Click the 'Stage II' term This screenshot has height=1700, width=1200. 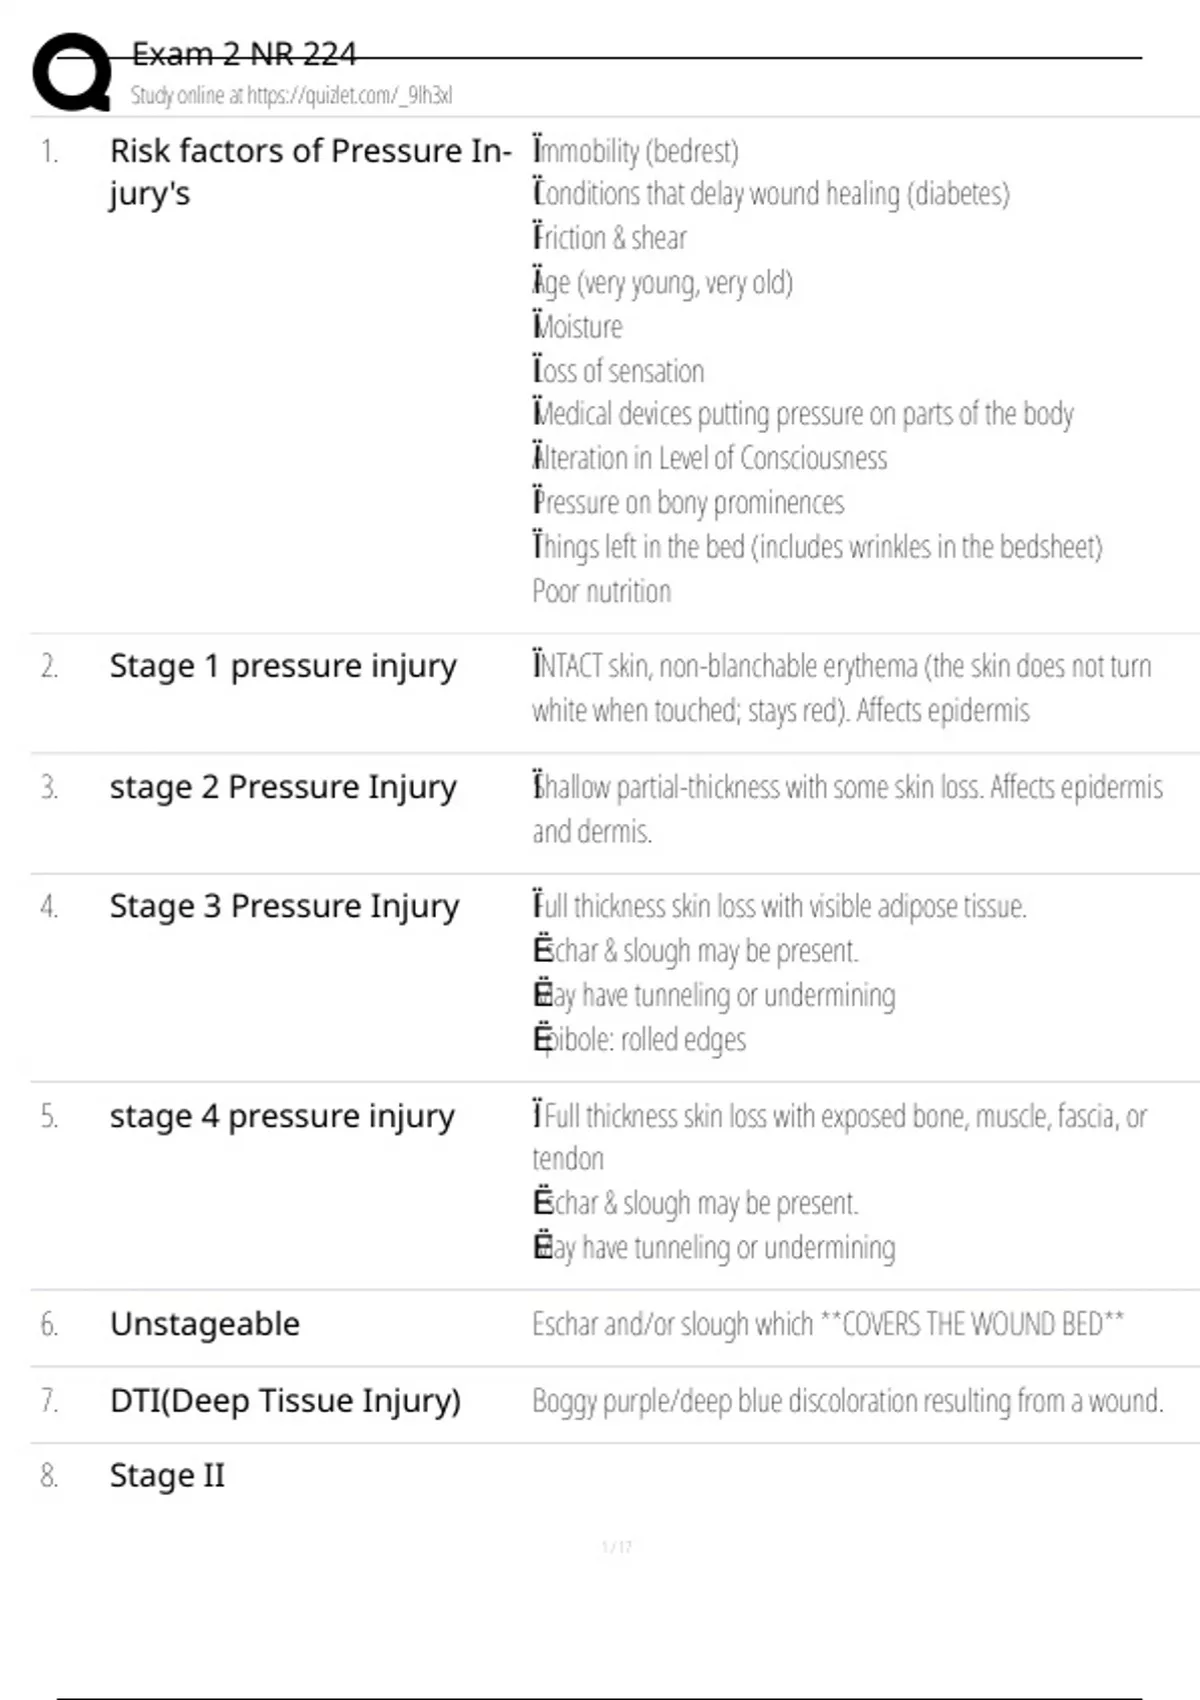pos(167,1476)
